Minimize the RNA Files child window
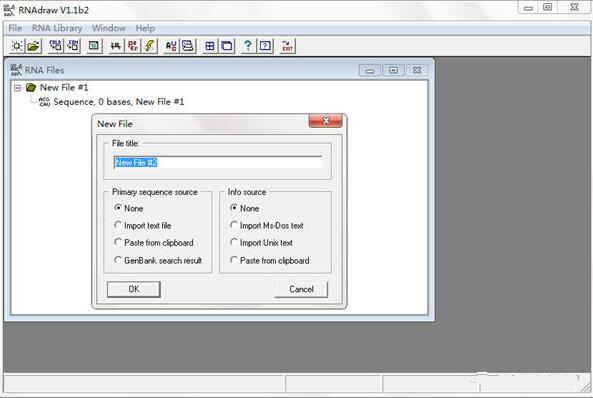 pyautogui.click(x=370, y=70)
